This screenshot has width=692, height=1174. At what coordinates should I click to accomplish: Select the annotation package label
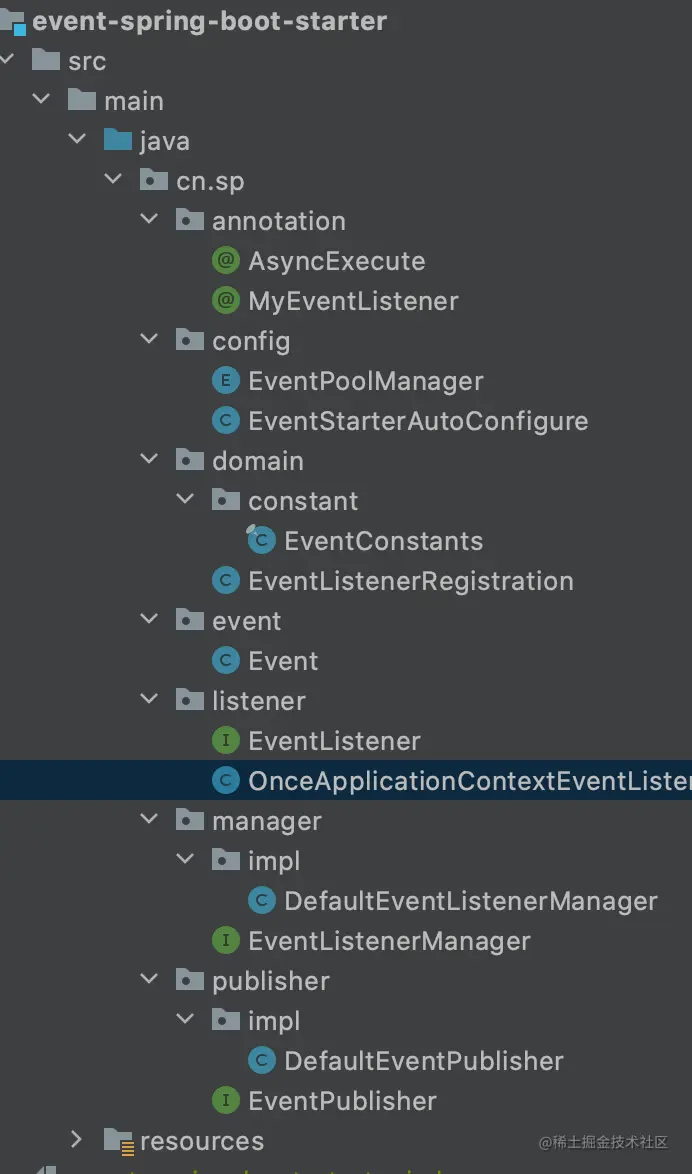click(x=279, y=222)
